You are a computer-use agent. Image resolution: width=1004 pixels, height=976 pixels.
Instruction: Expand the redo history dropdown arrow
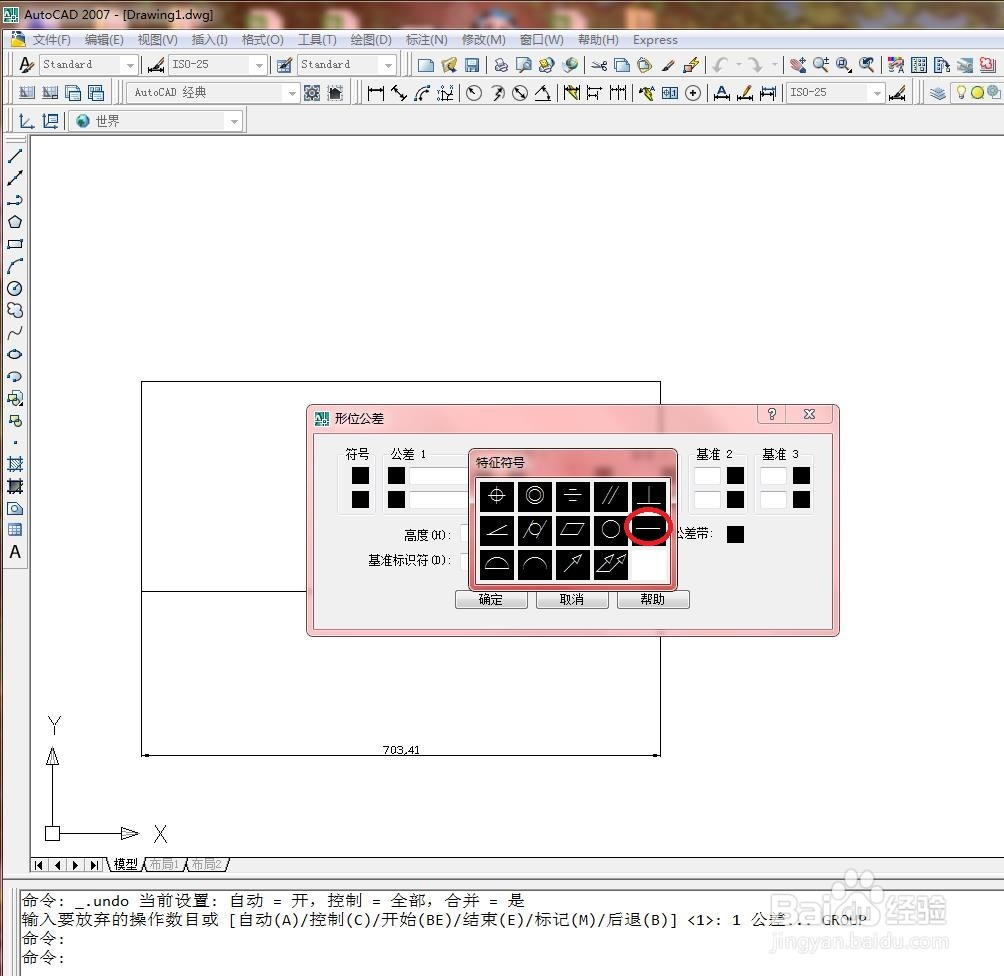pyautogui.click(x=774, y=65)
